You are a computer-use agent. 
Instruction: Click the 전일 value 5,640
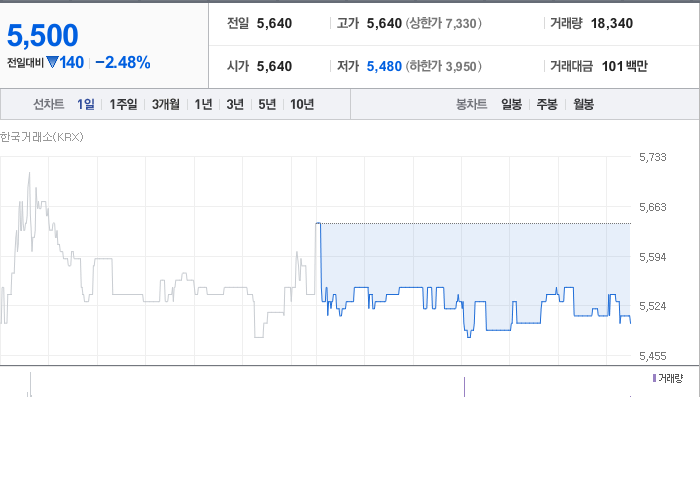click(274, 23)
